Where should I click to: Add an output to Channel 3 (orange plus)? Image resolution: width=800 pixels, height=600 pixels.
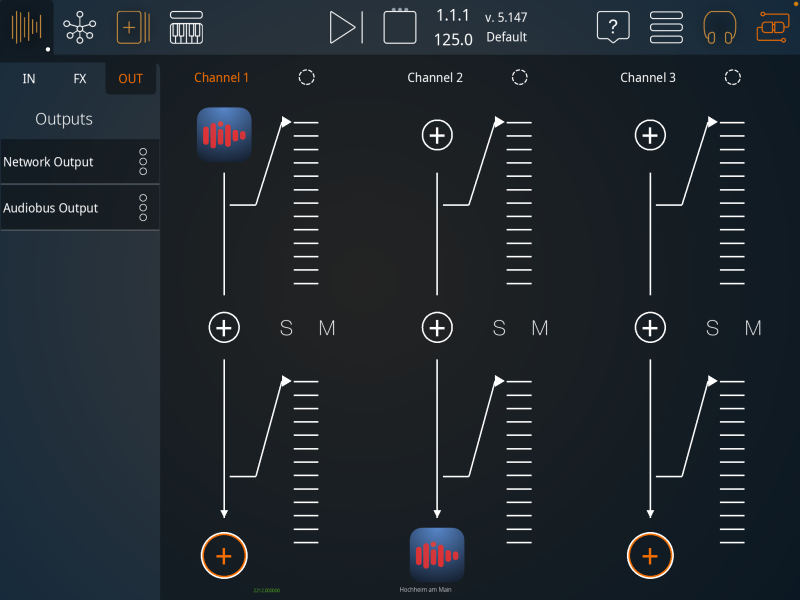click(650, 556)
